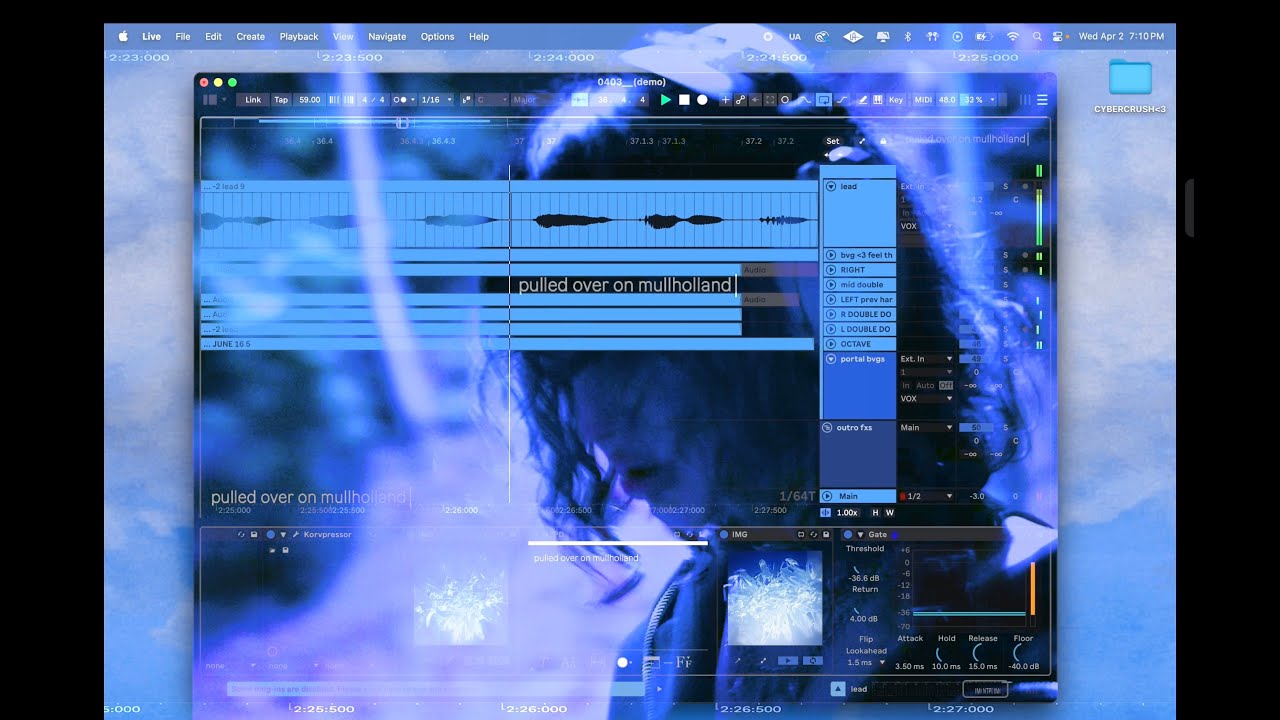Stop playback with the square Stop button
The image size is (1280, 720).
pyautogui.click(x=684, y=100)
